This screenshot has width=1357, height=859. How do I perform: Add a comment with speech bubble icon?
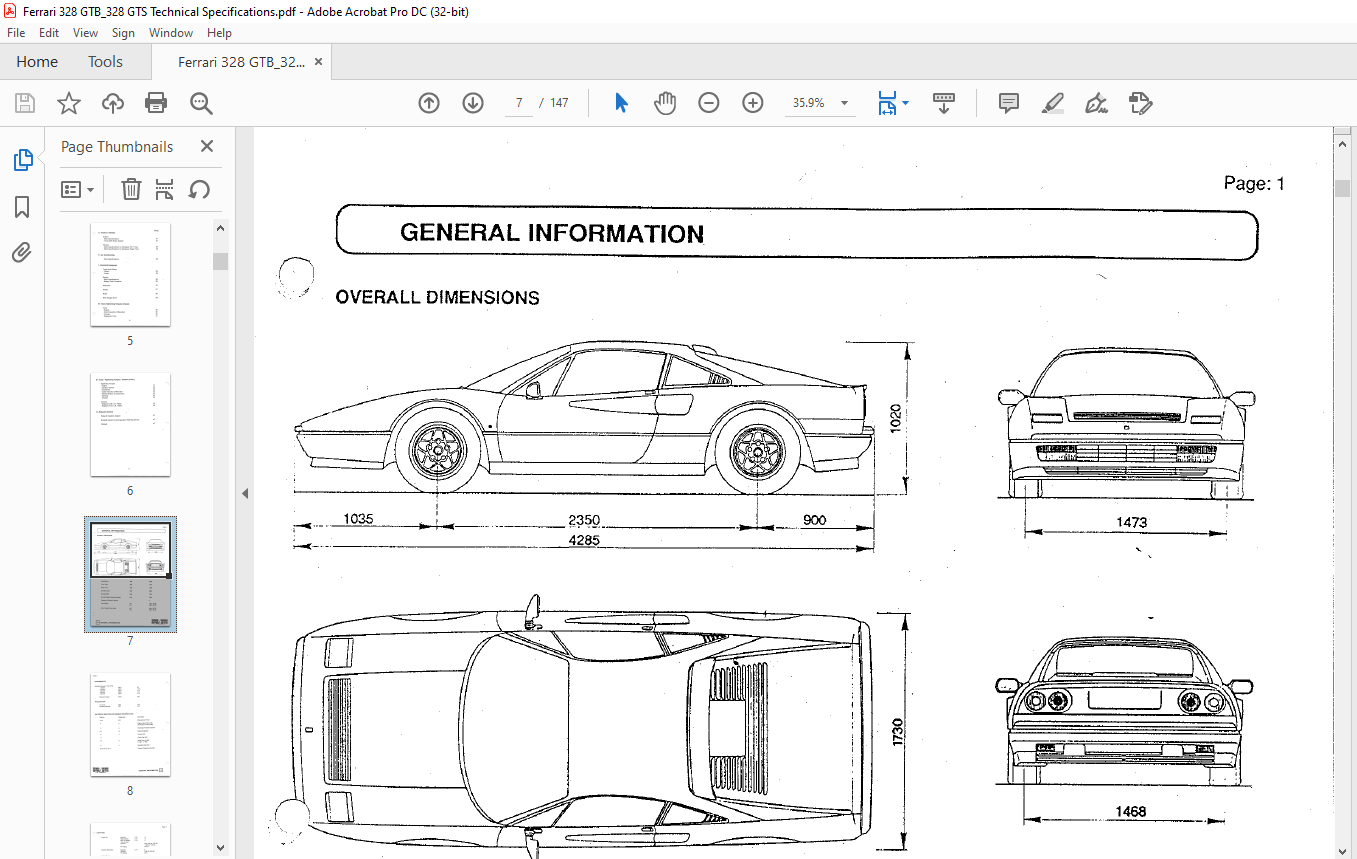1009,103
